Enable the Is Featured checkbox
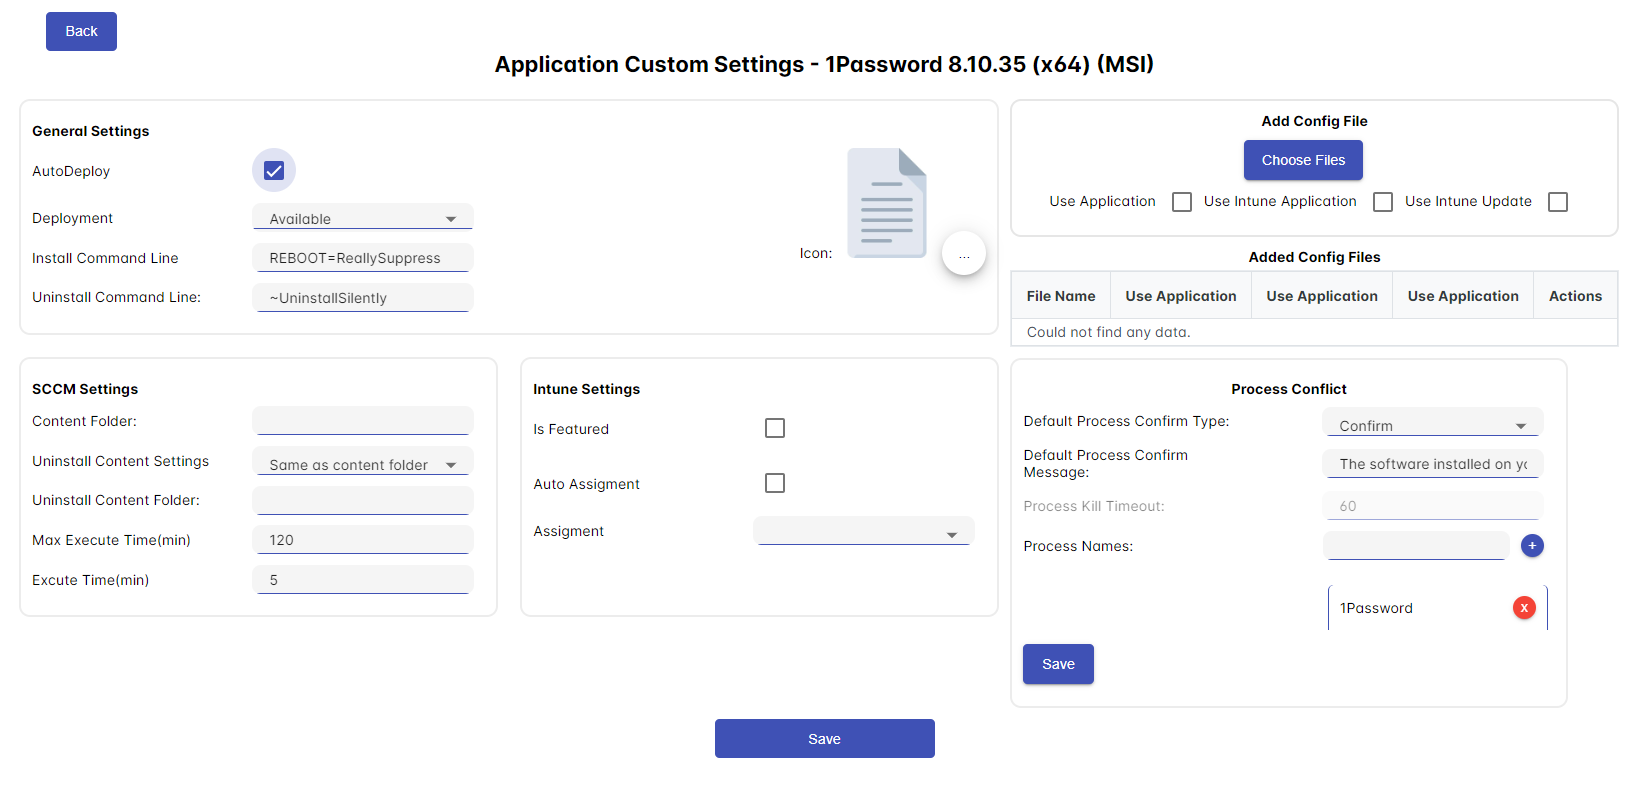Viewport: 1632px width, 794px height. click(x=775, y=429)
